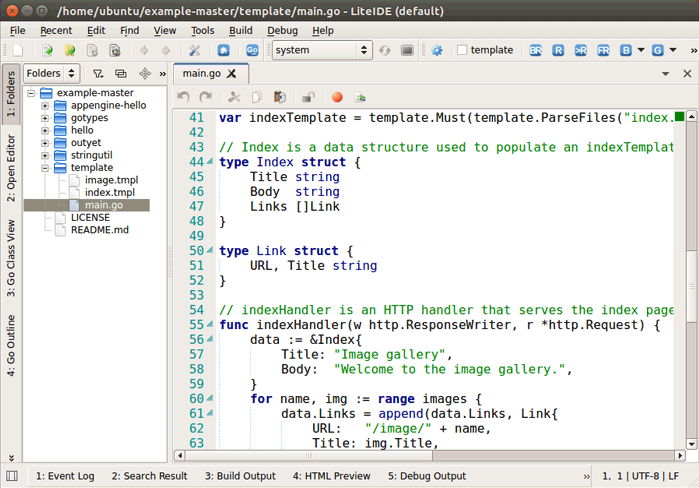Click the lock icon in editor toolbar
699x488 pixels.
[x=309, y=97]
